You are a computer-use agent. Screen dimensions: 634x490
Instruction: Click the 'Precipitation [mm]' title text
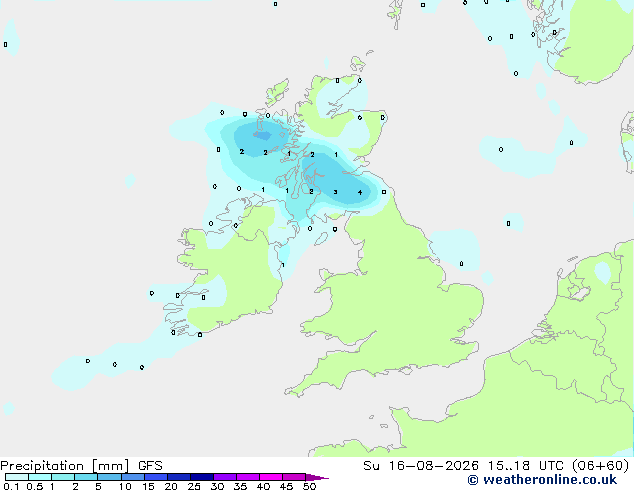[65, 466]
